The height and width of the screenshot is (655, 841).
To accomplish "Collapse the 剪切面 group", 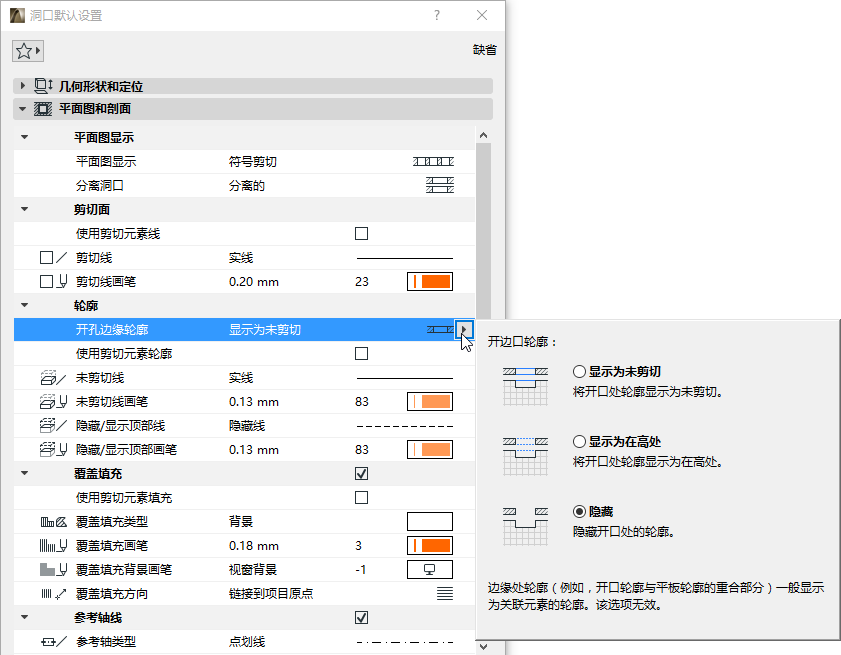I will point(24,209).
